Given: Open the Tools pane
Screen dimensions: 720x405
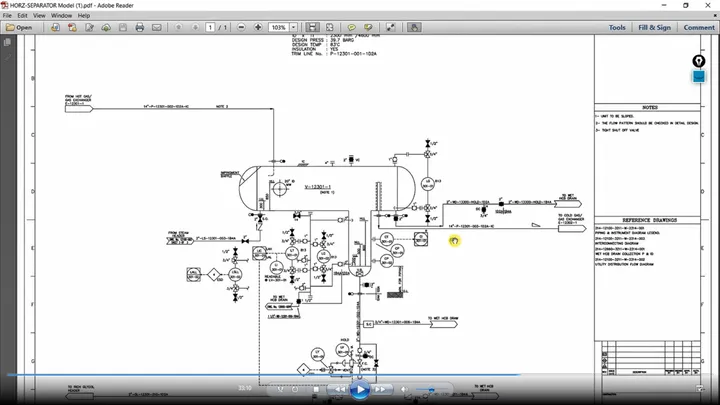Looking at the screenshot, I should [x=617, y=28].
